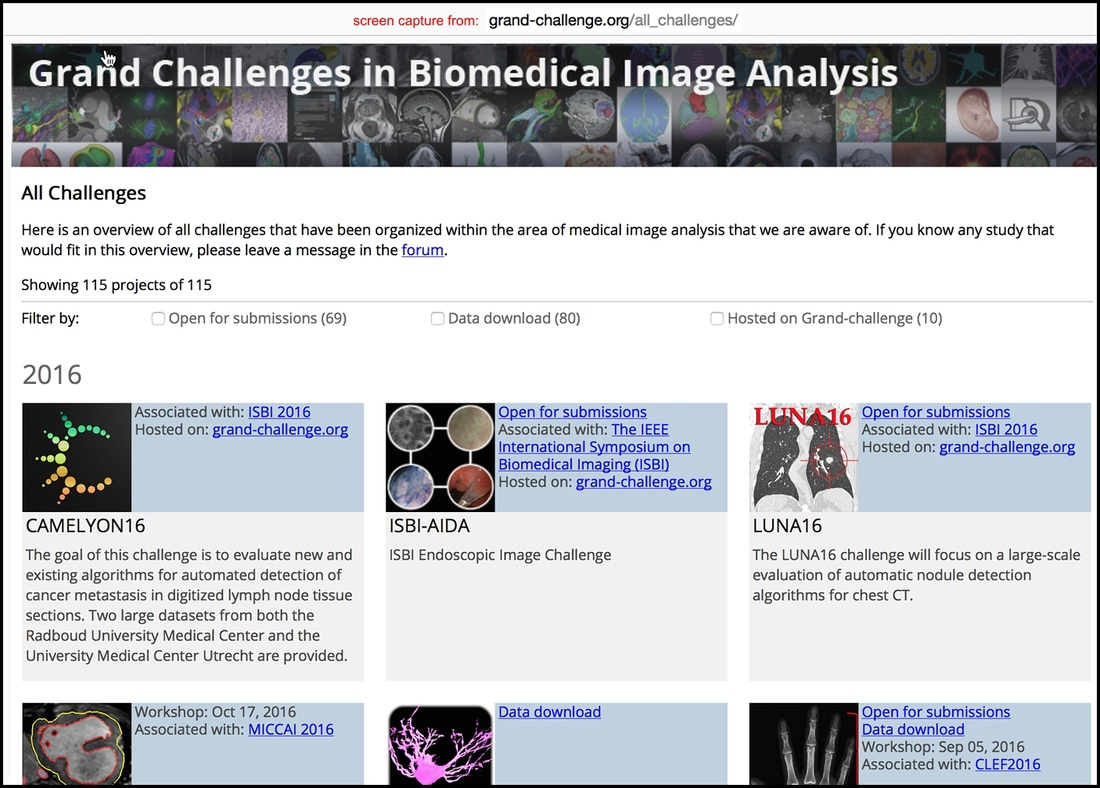Click the grand-challenge.org/all_challenges/ URL text
The image size is (1100, 788).
(x=613, y=20)
